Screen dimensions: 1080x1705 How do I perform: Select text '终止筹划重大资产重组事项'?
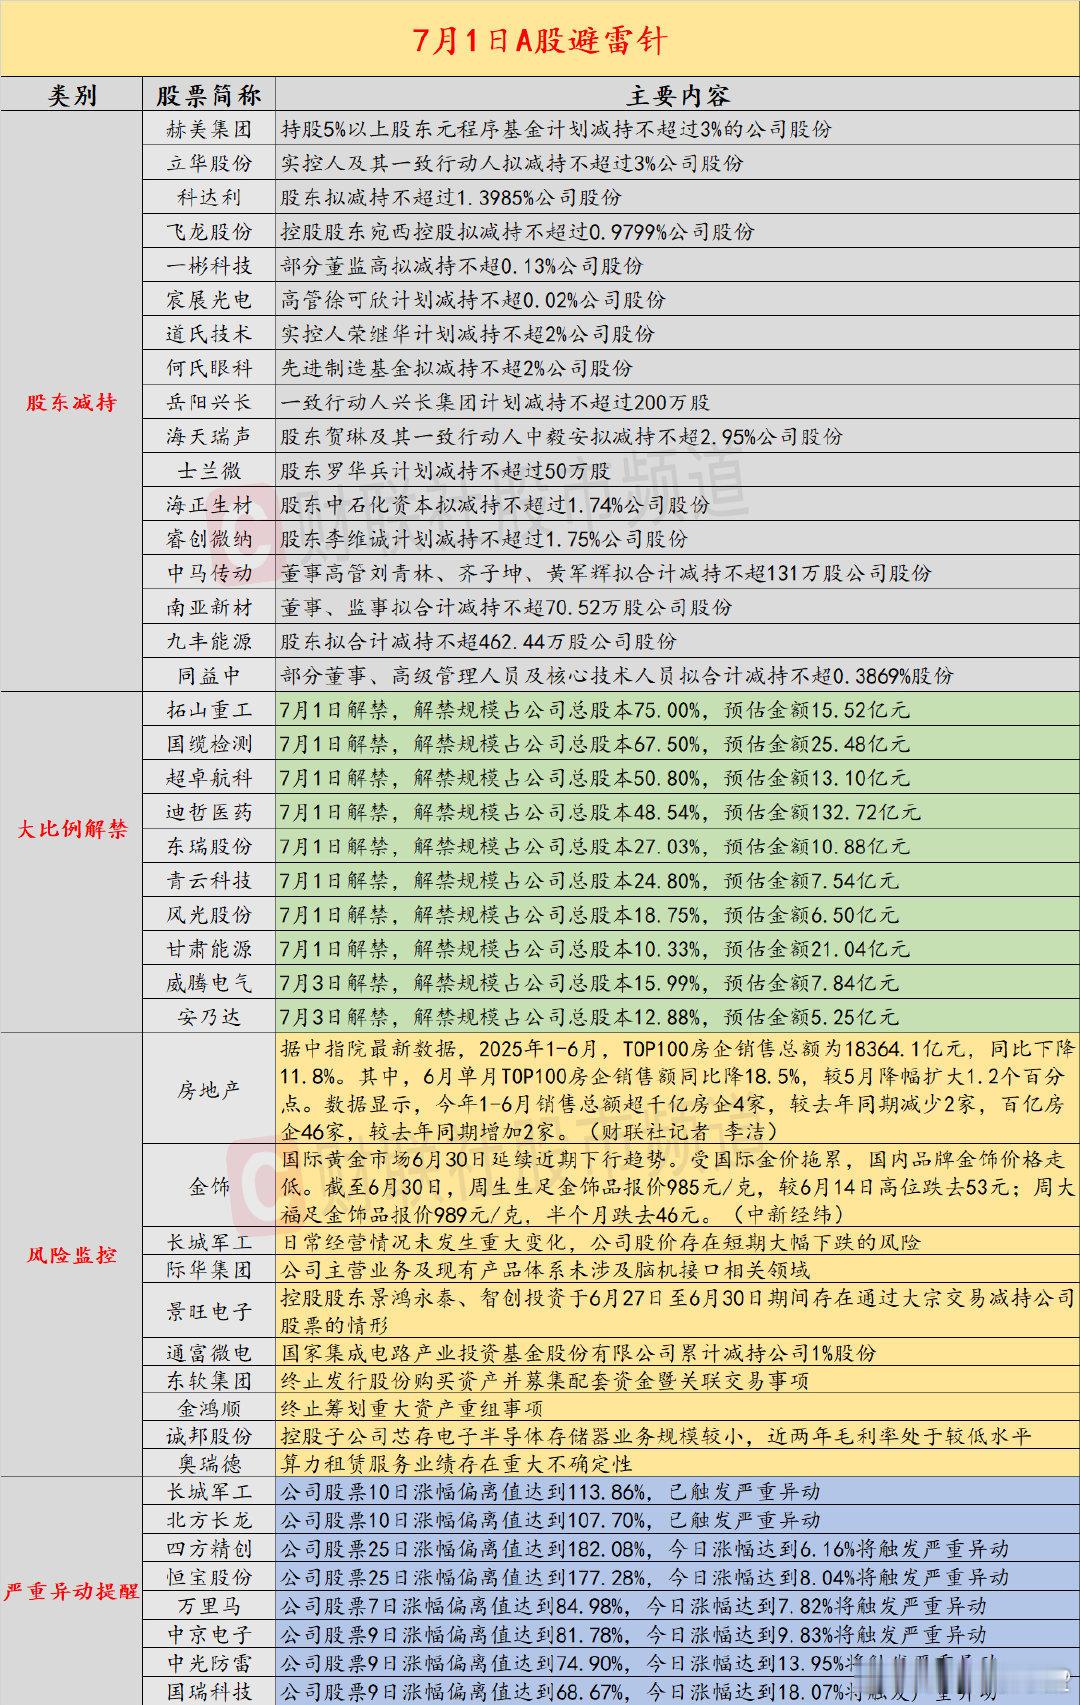(x=412, y=1408)
